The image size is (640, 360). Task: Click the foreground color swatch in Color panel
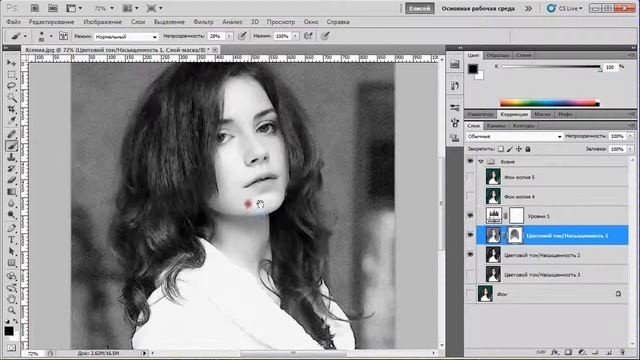tap(473, 69)
